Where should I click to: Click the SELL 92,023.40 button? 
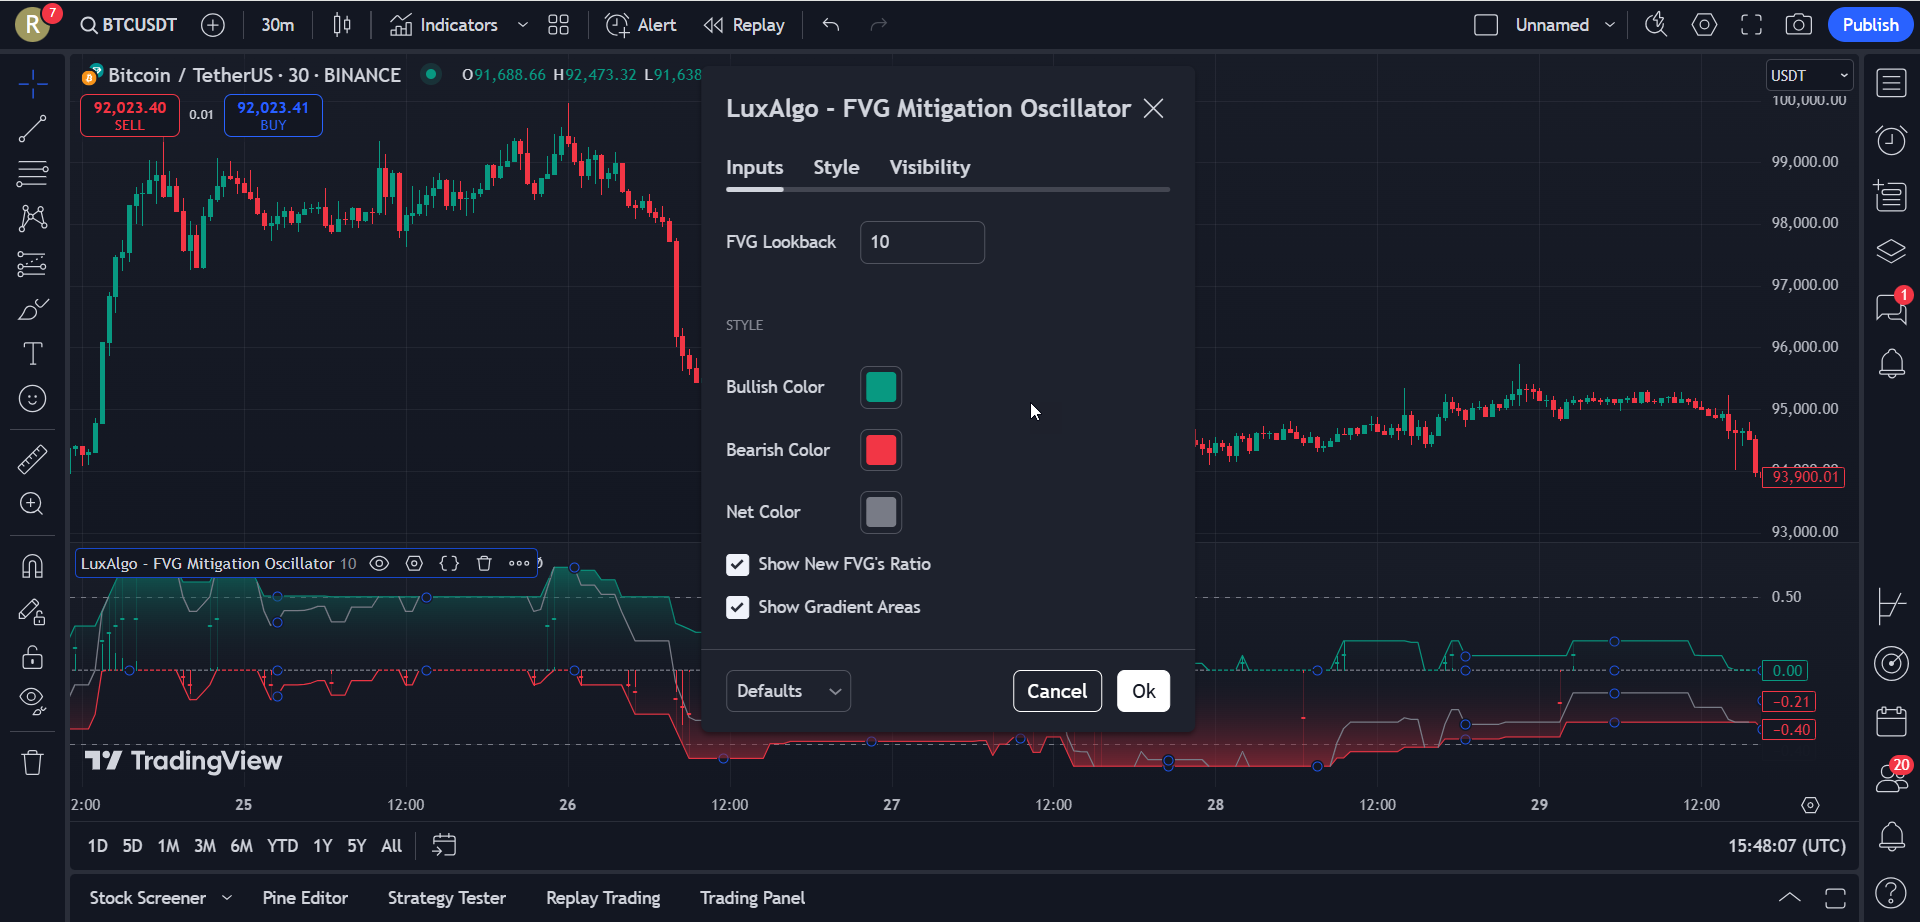(x=130, y=116)
